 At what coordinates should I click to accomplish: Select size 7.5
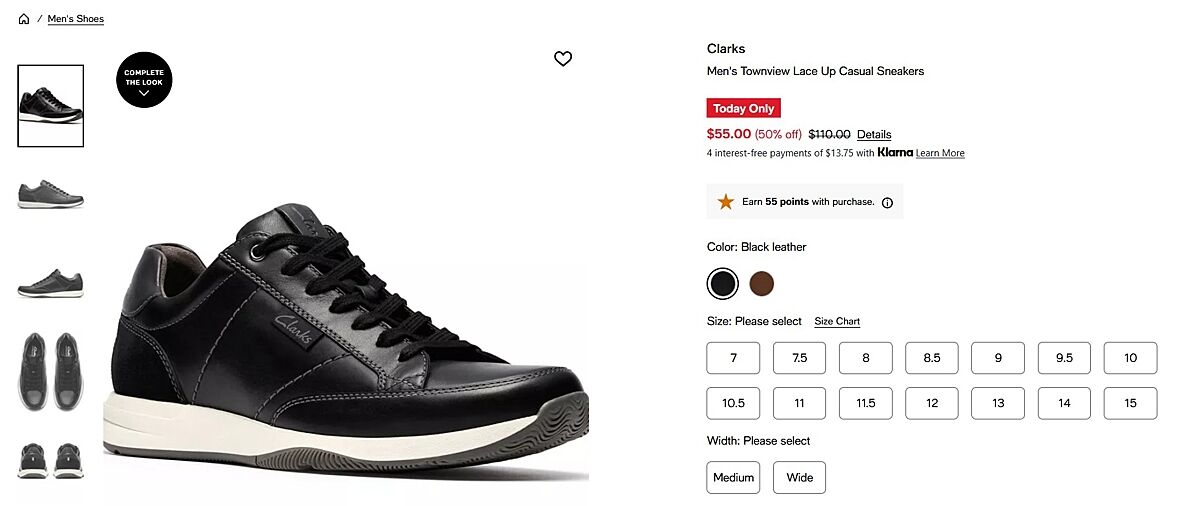(x=799, y=358)
